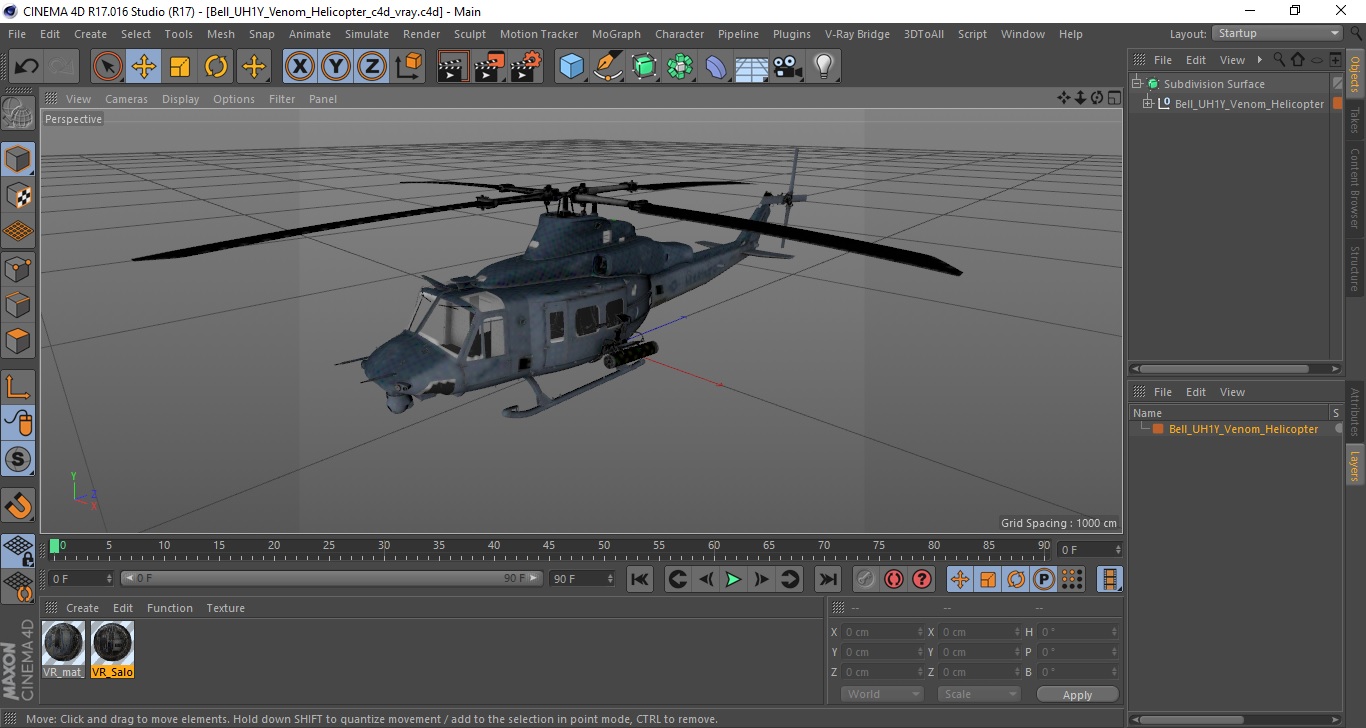Toggle Z axis lock

[x=371, y=67]
